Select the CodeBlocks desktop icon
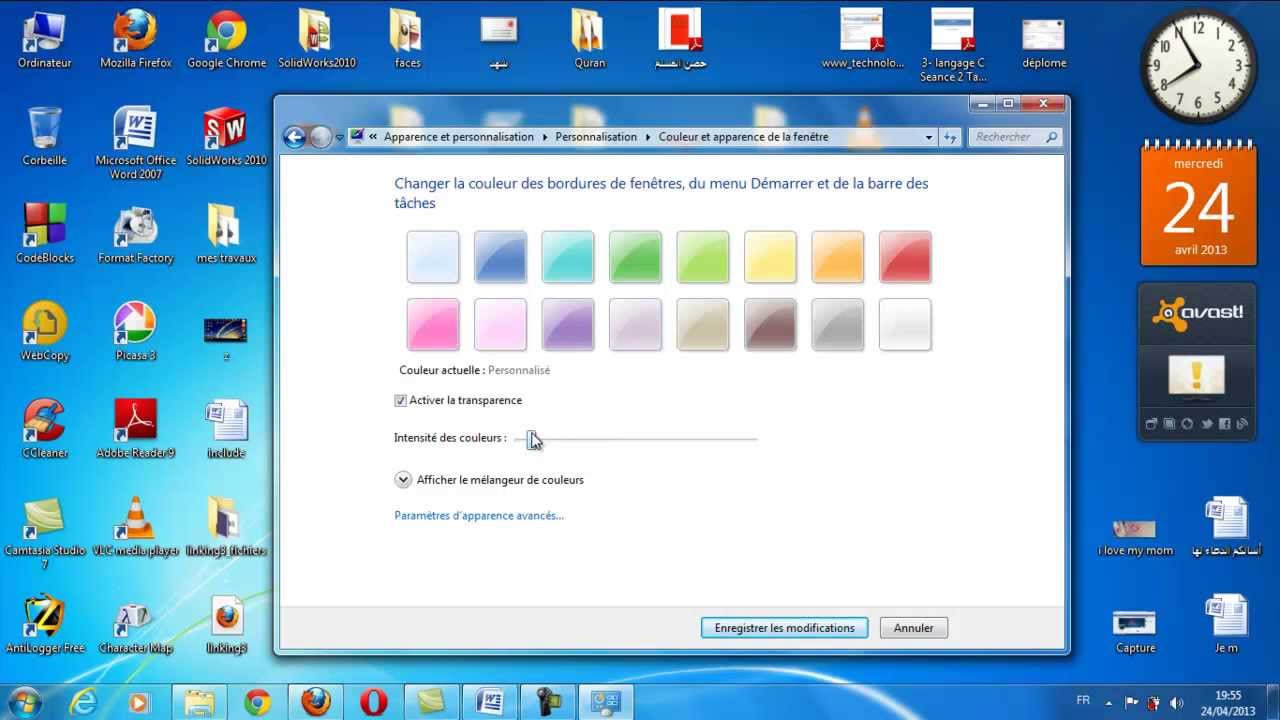Viewport: 1280px width, 720px height. point(45,233)
